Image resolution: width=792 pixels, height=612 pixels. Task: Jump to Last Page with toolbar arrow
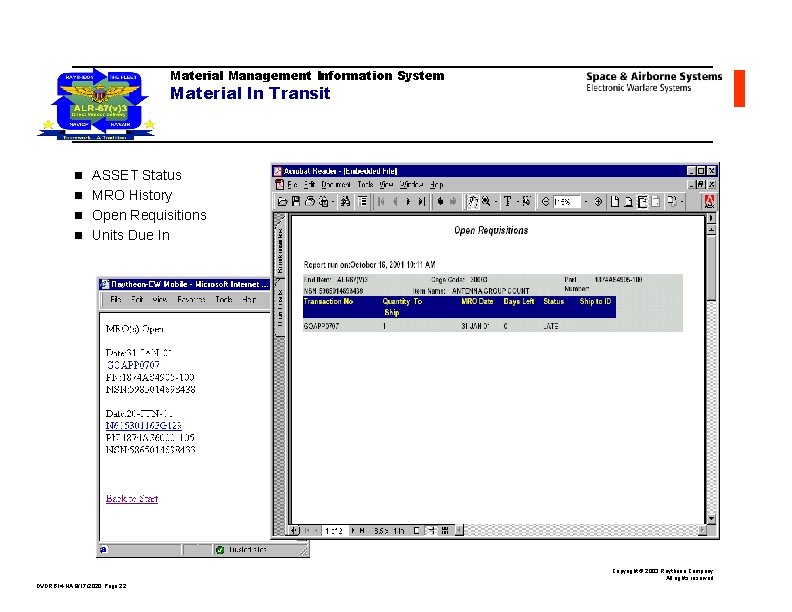[x=422, y=201]
